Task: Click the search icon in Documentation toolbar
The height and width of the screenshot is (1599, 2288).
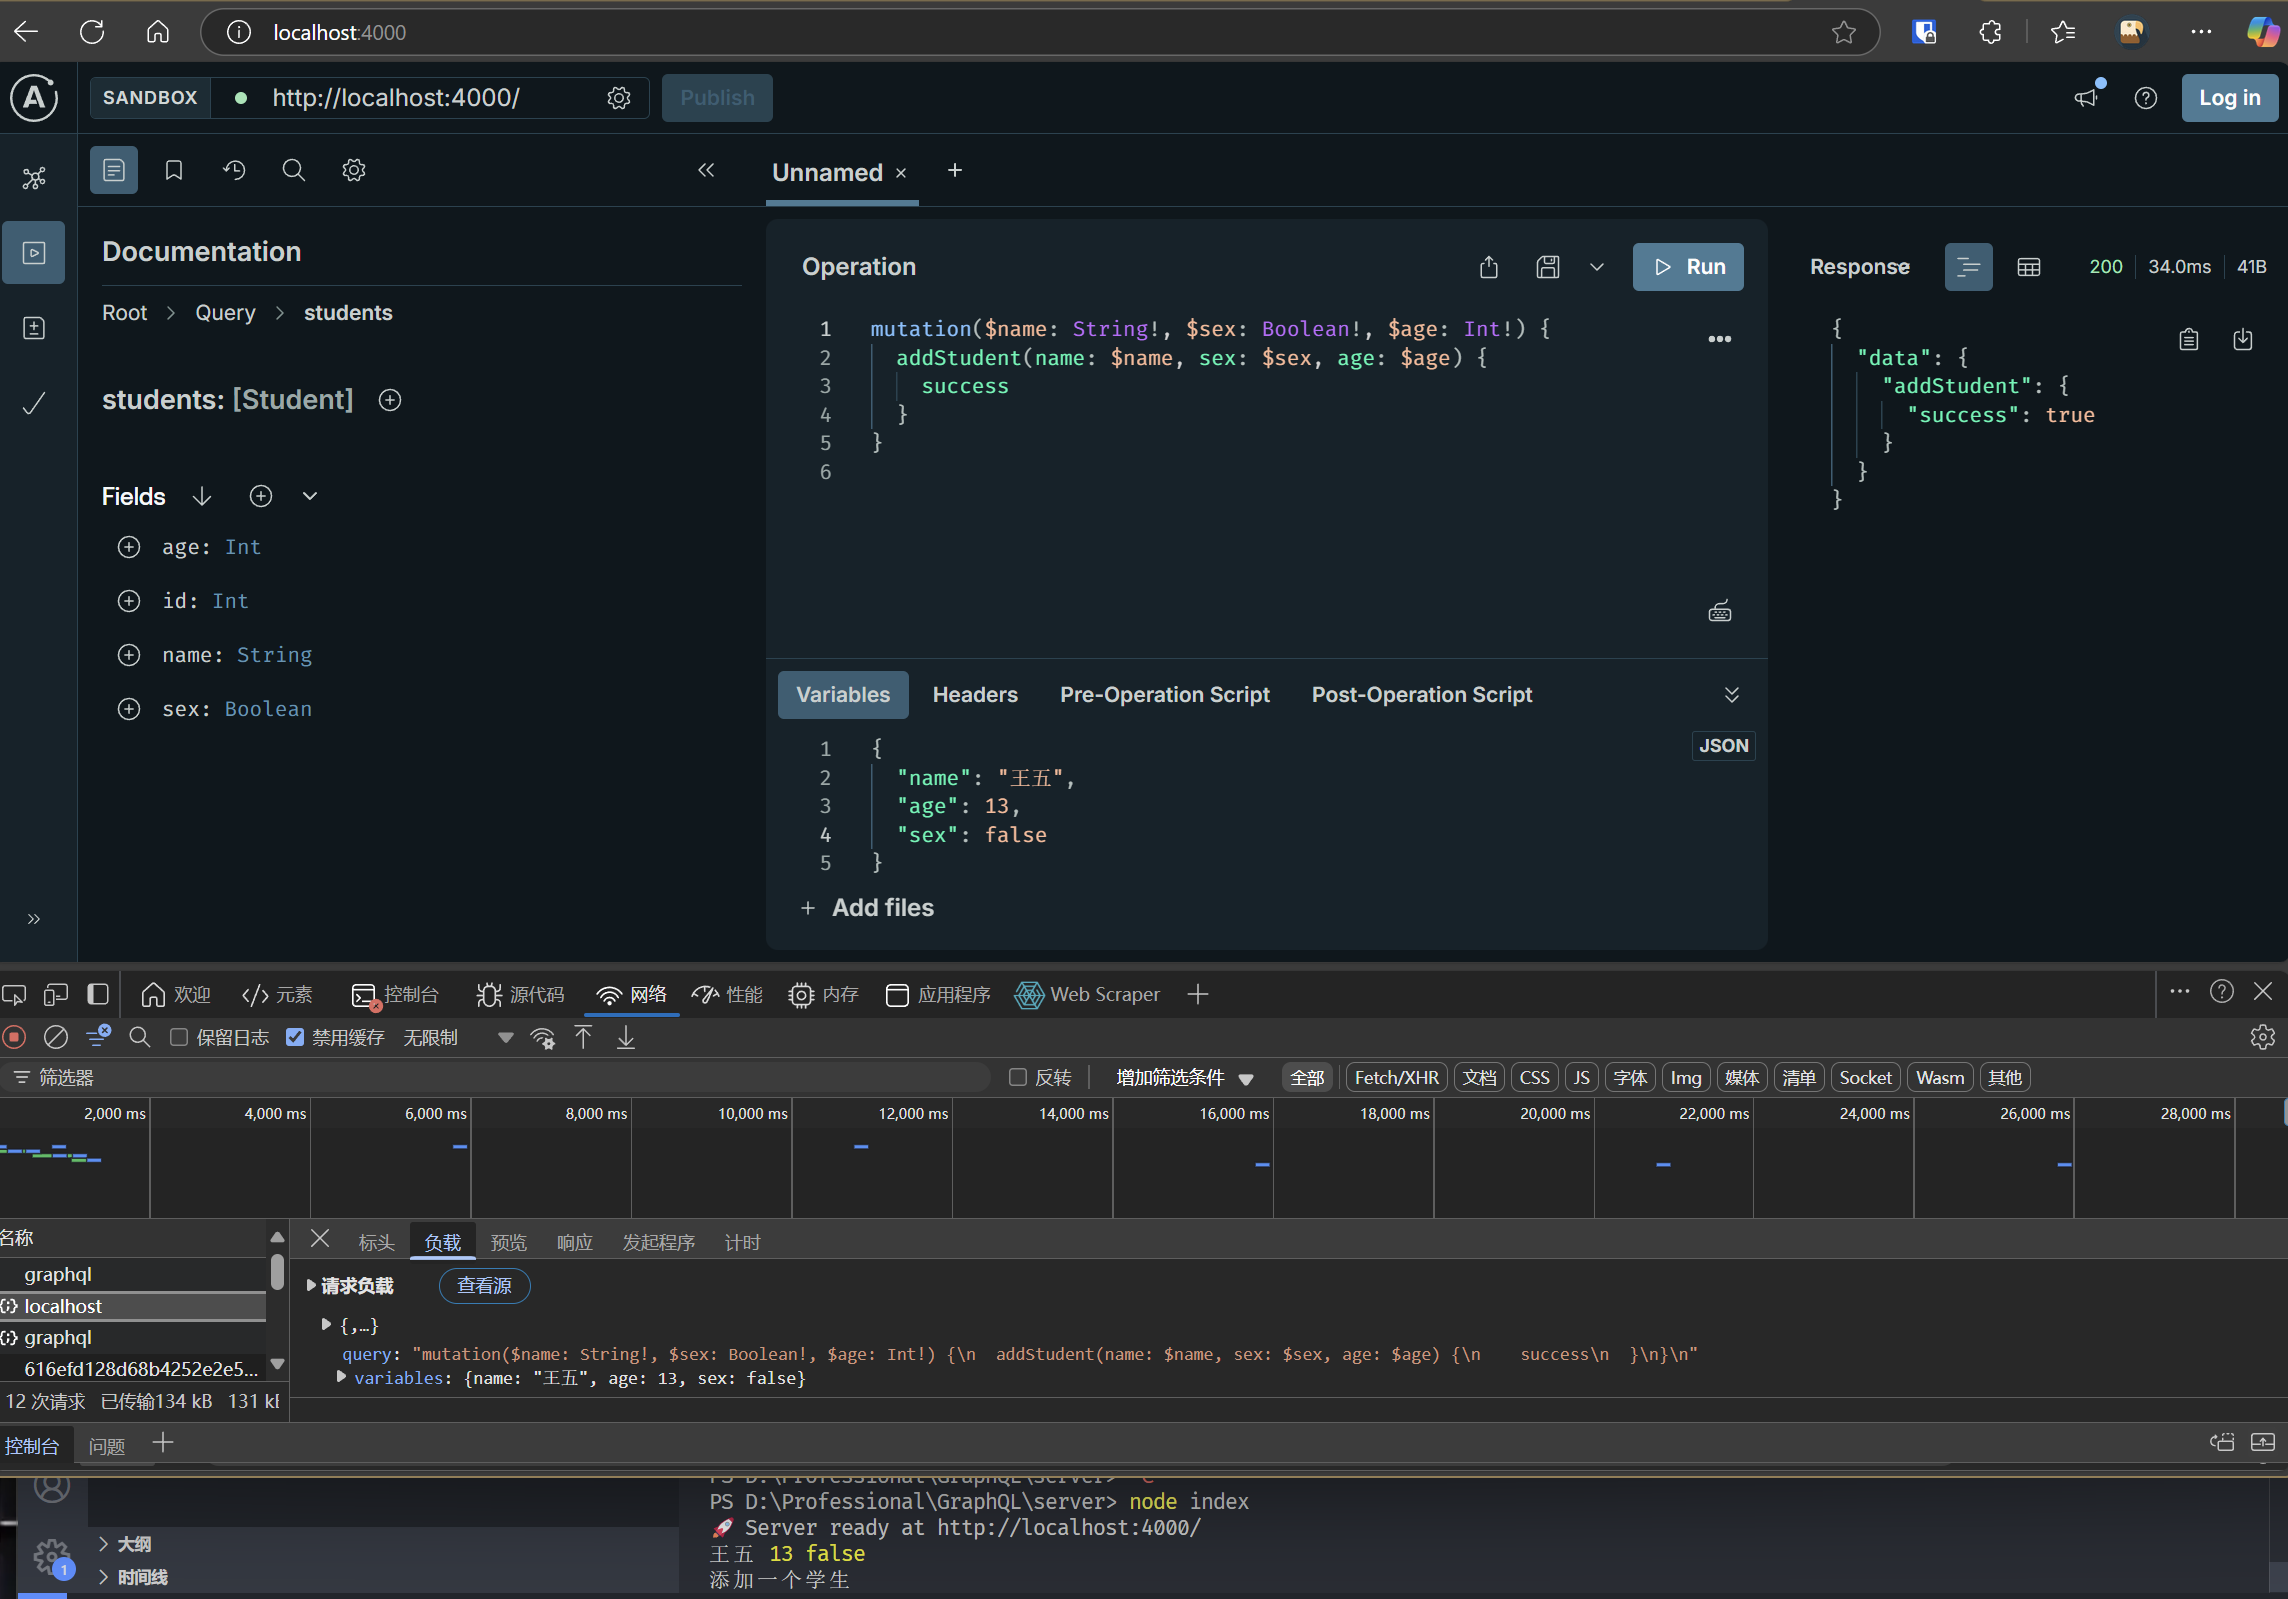Action: pos(293,170)
